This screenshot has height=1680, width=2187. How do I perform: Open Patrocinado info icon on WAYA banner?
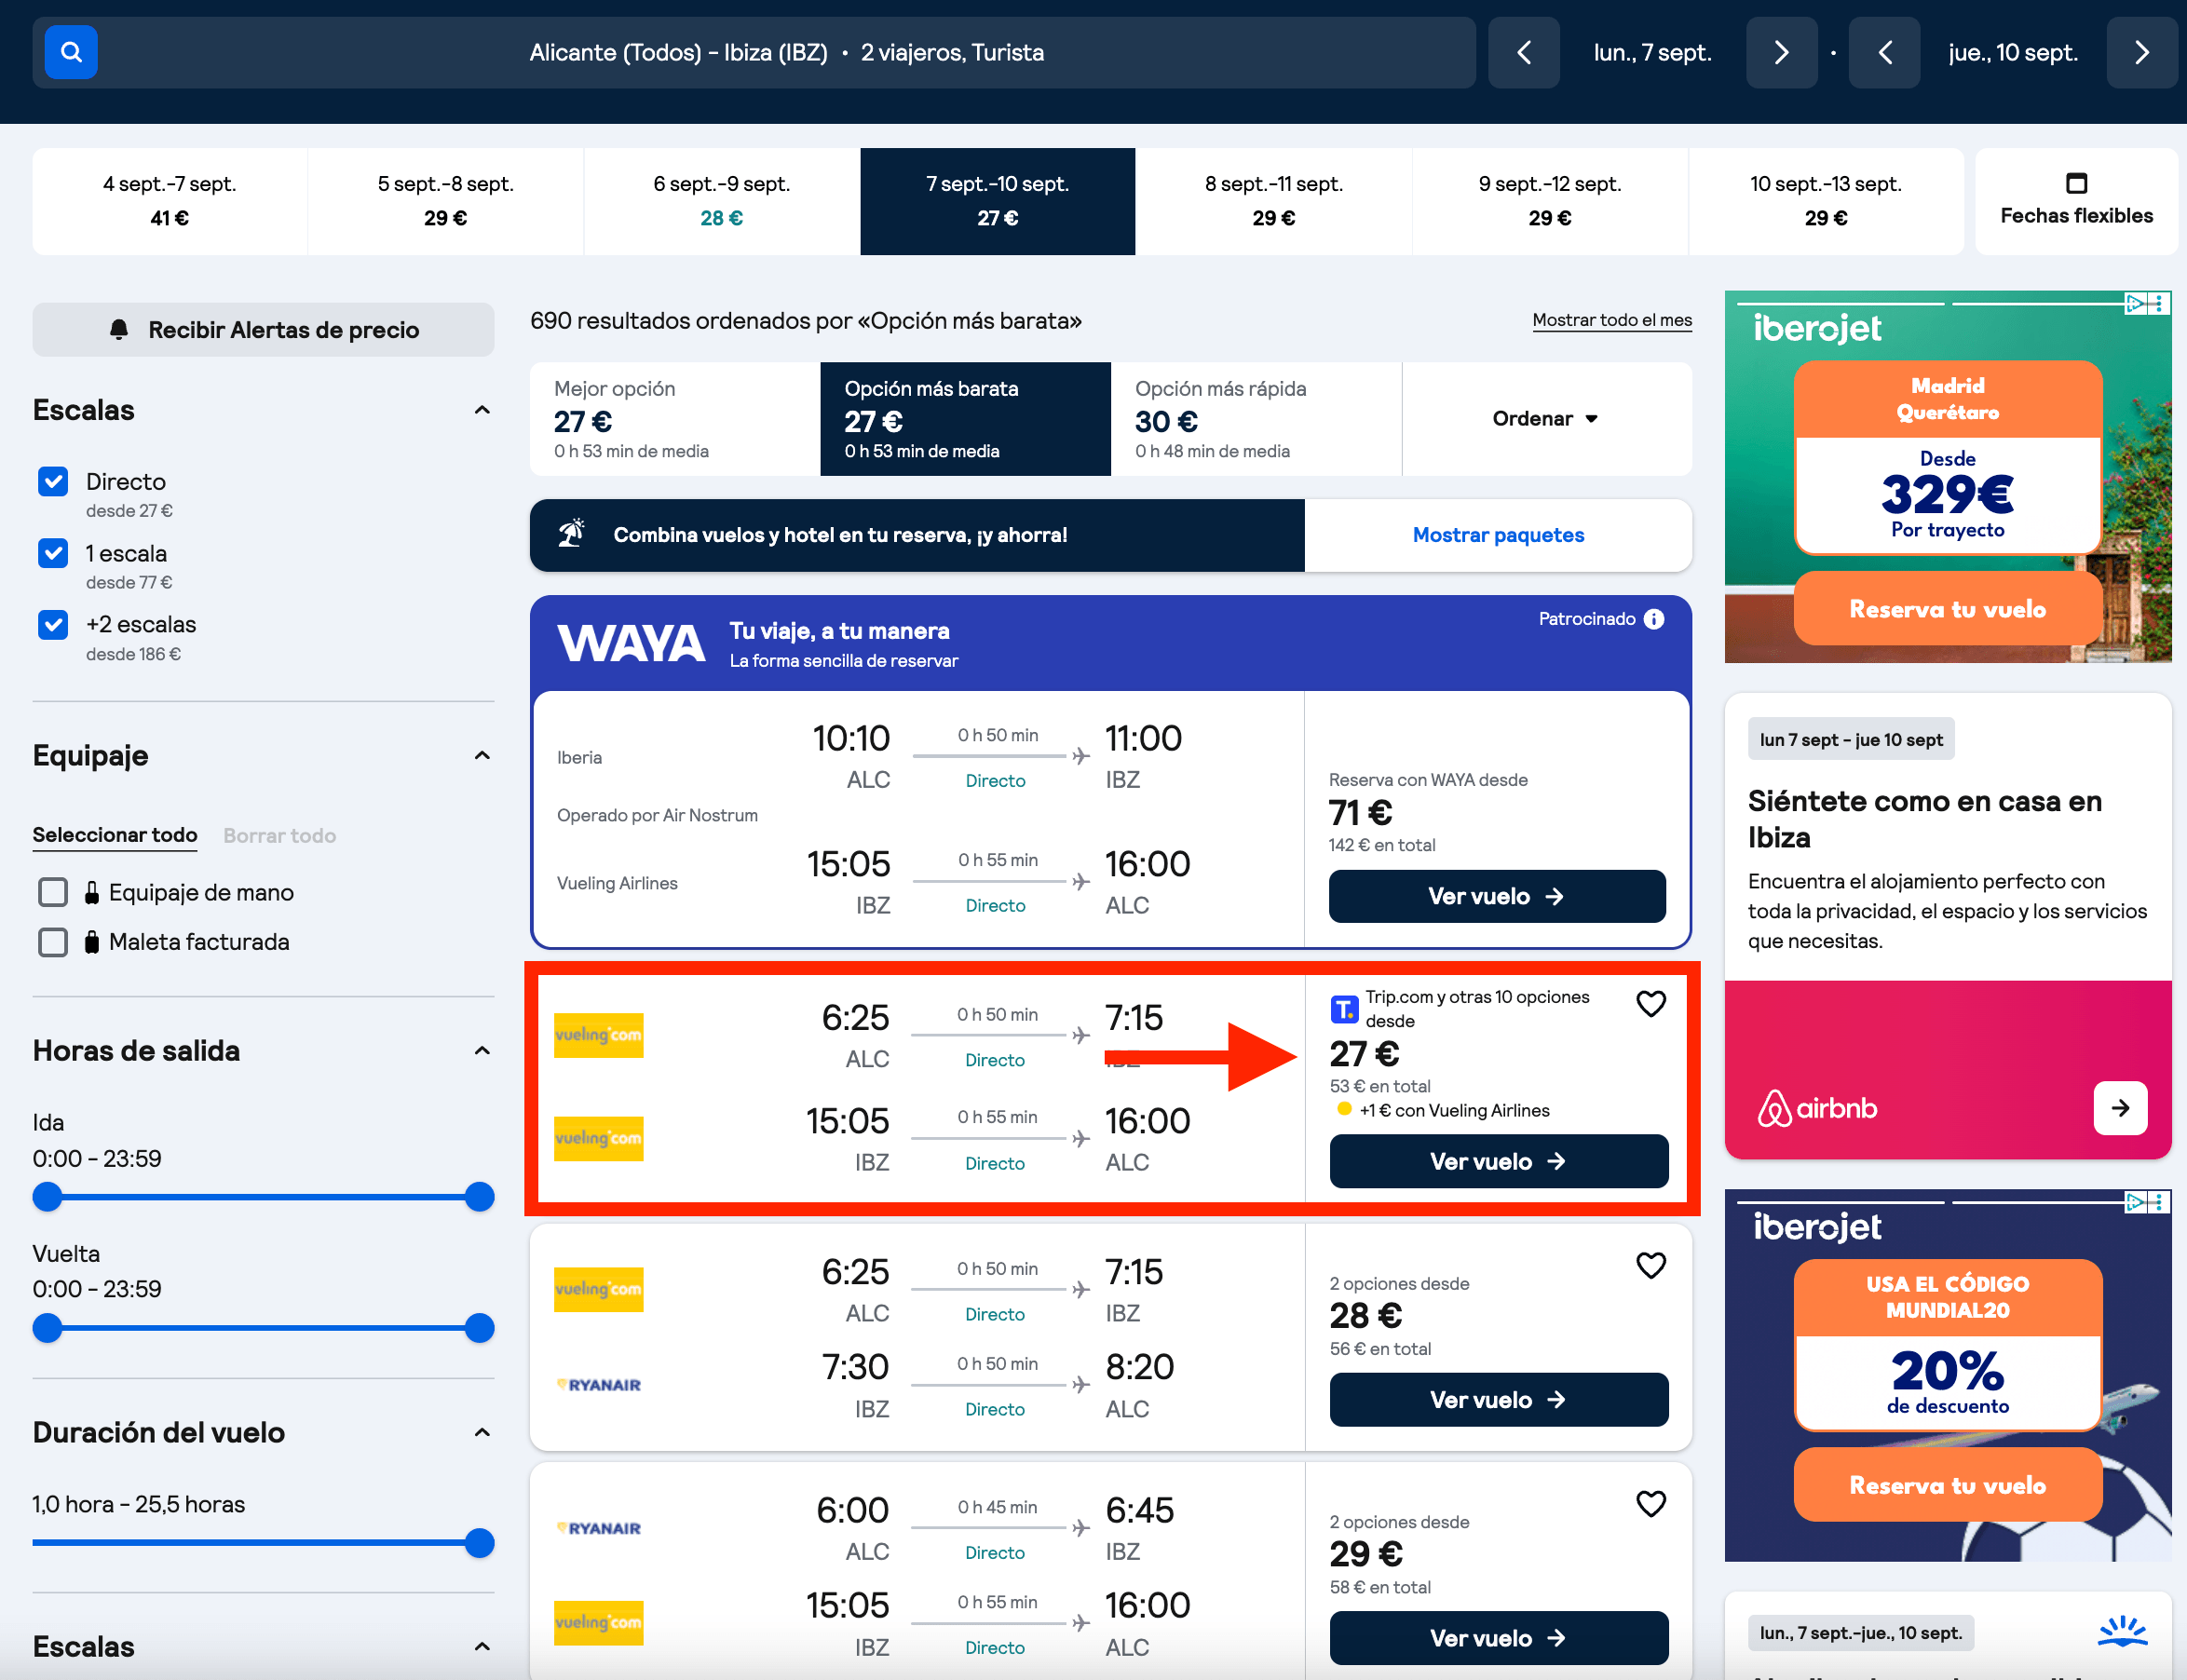1654,619
